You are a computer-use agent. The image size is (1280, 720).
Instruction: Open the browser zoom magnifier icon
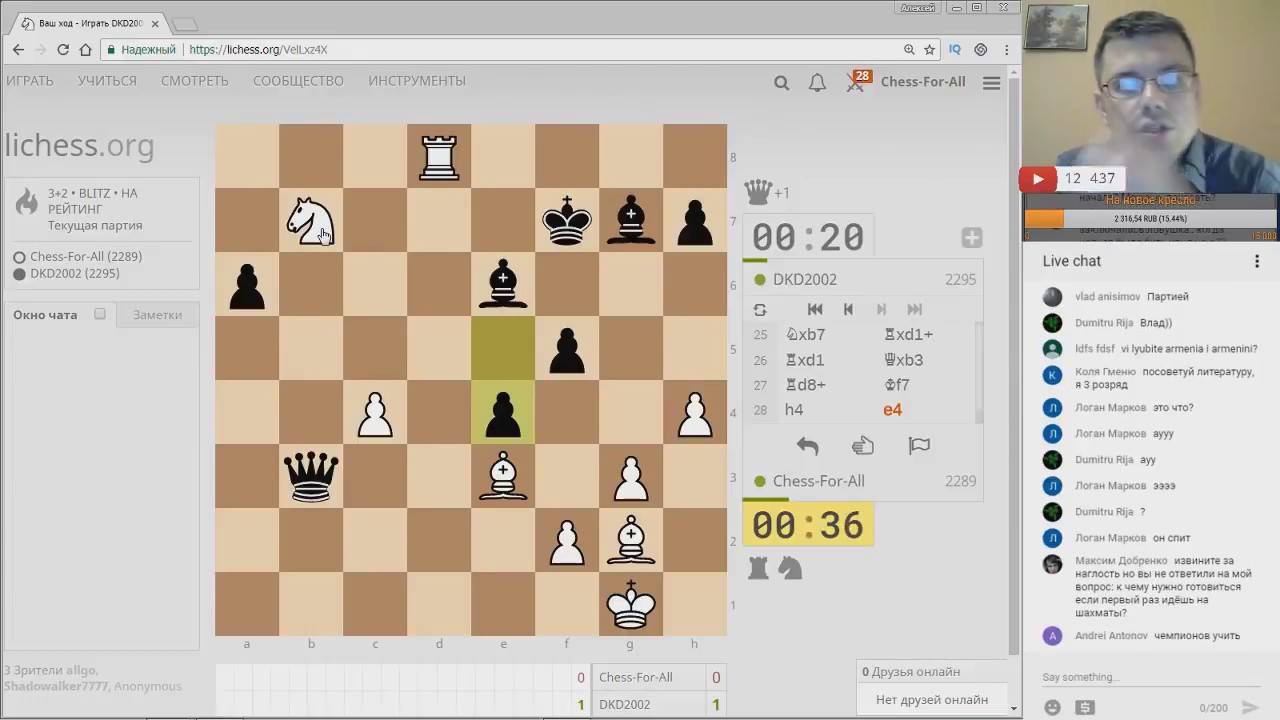pyautogui.click(x=909, y=49)
